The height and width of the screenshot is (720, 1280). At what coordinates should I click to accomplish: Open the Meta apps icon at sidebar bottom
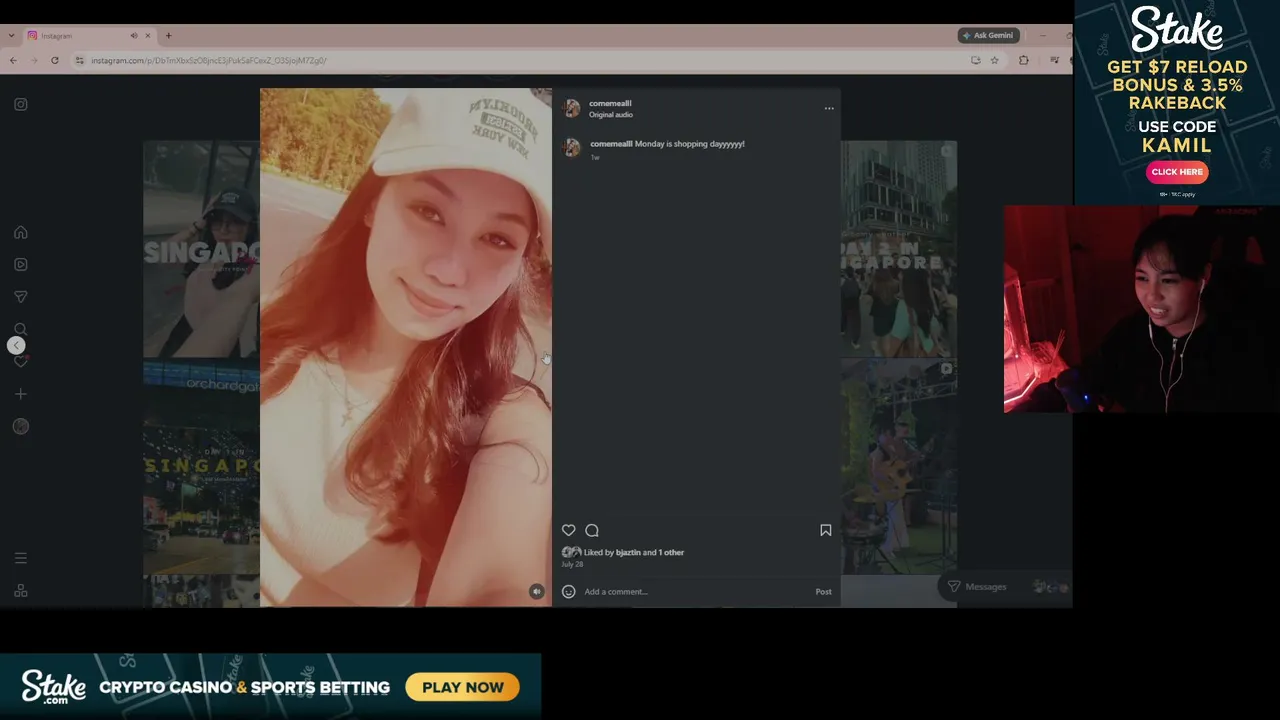click(x=21, y=591)
